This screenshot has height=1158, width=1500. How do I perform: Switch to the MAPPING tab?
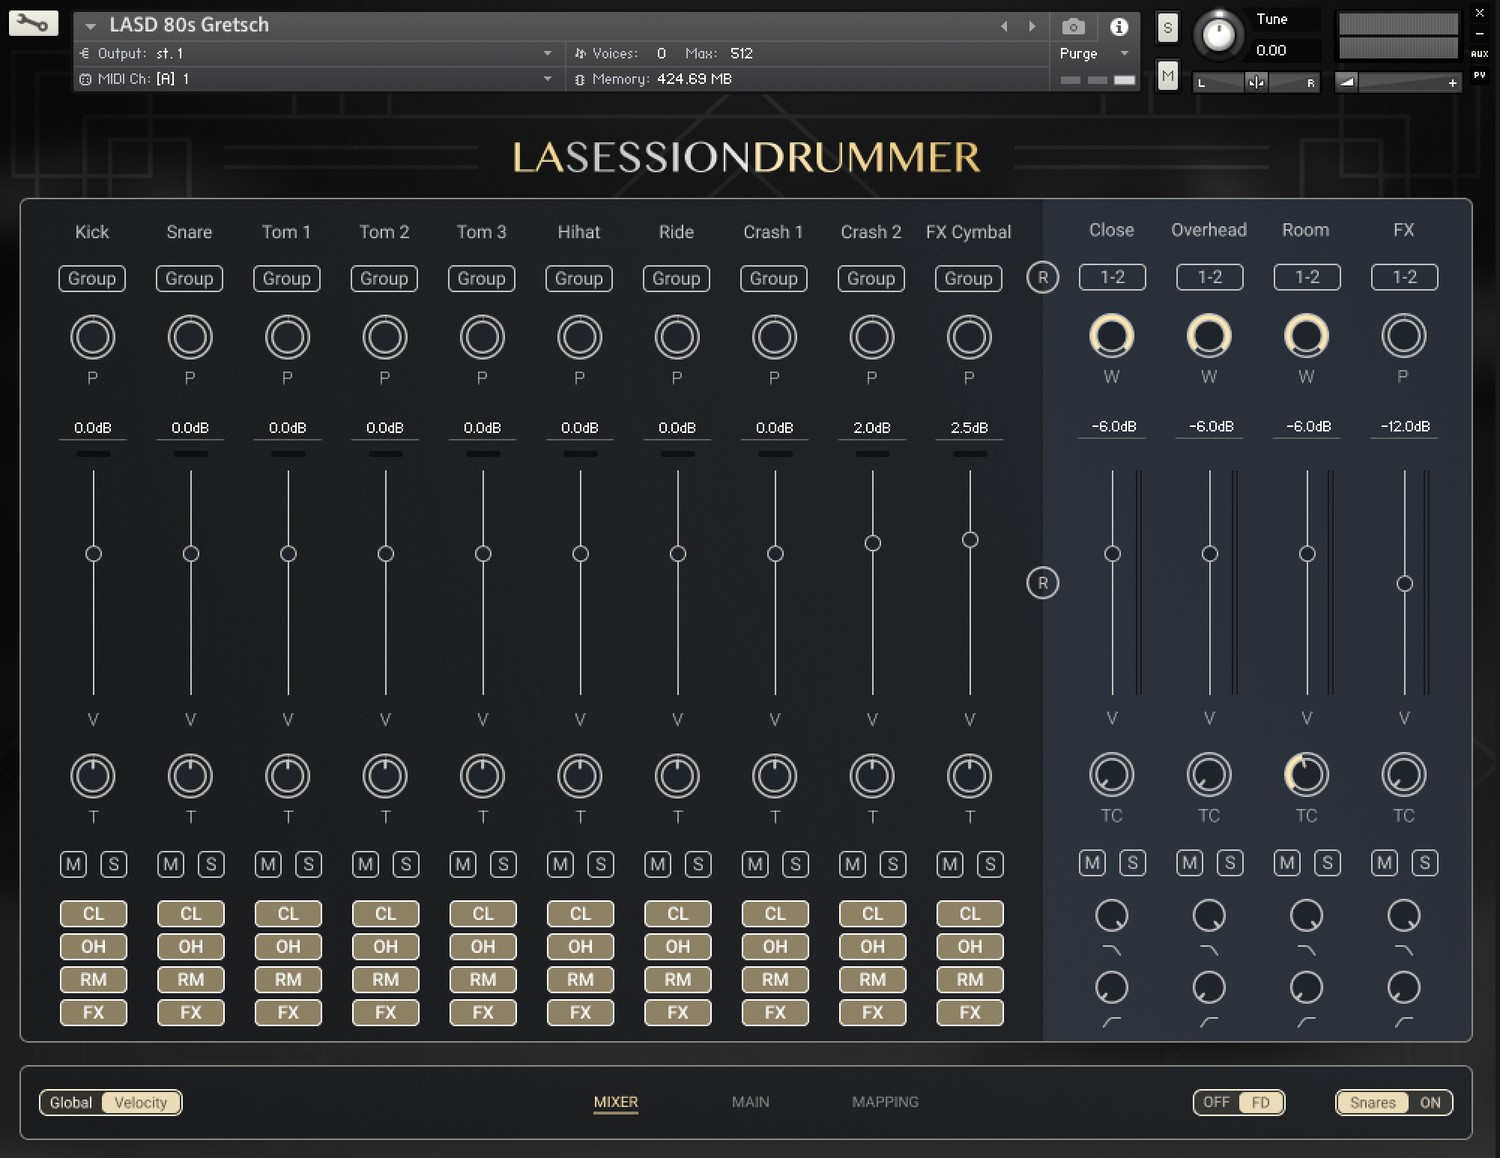tap(885, 1102)
